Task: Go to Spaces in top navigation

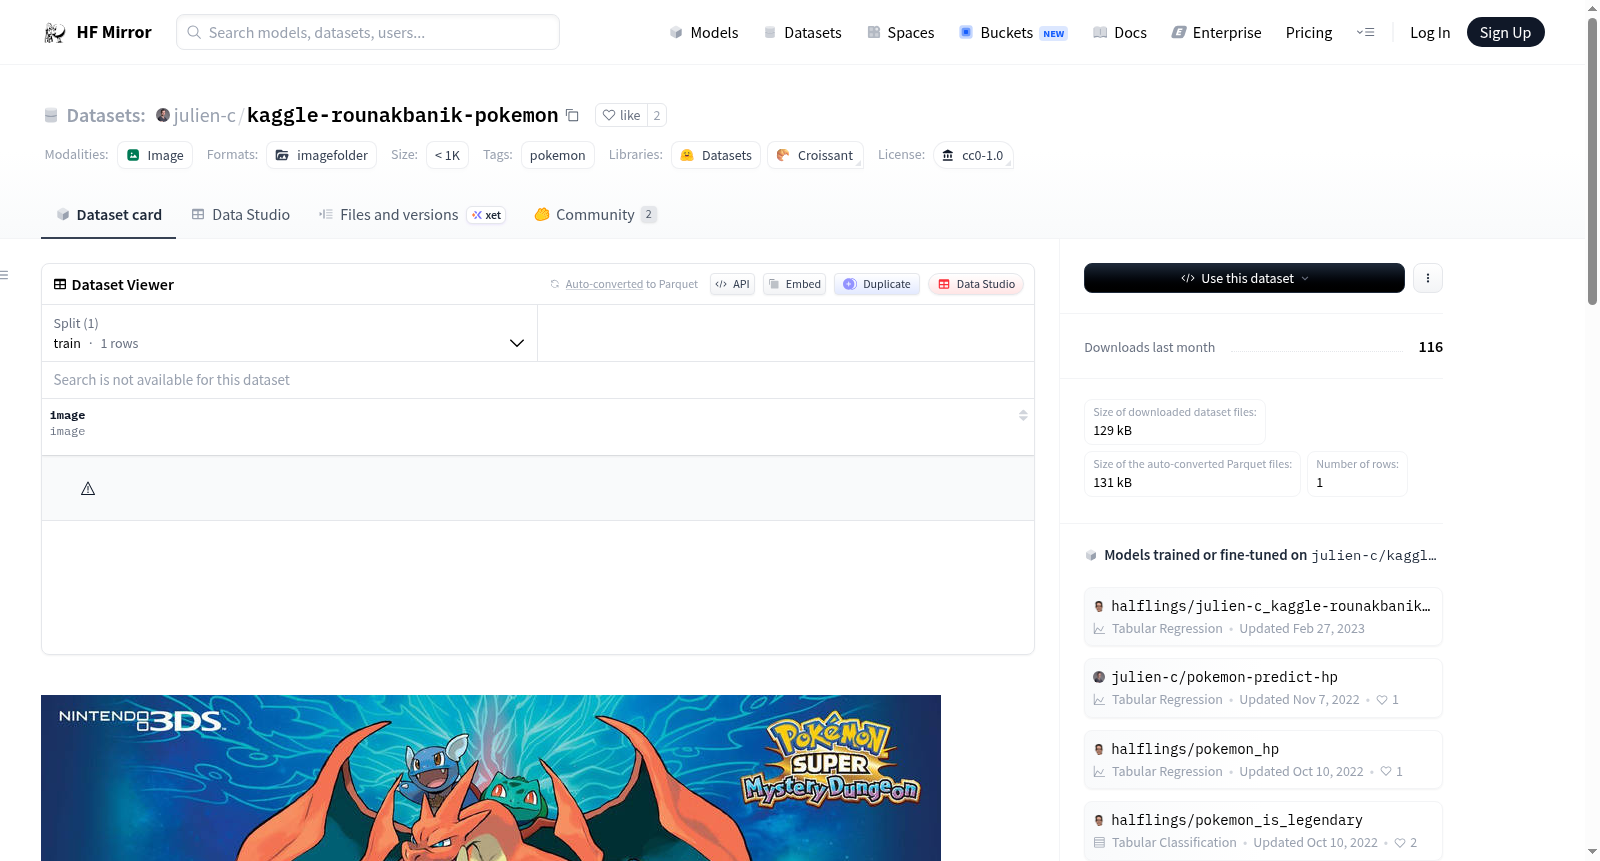Action: (x=901, y=33)
